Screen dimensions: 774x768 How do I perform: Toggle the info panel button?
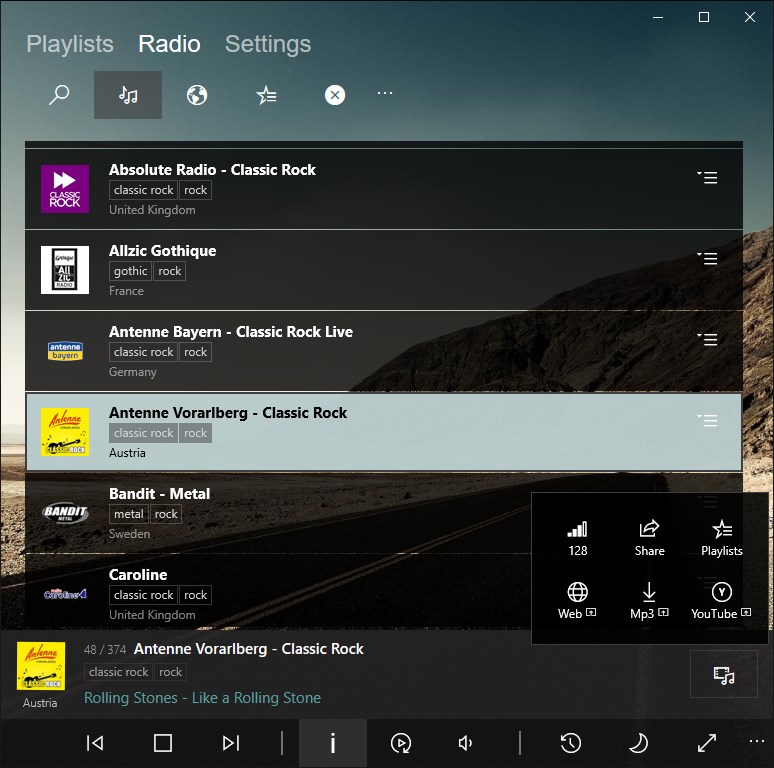point(333,743)
